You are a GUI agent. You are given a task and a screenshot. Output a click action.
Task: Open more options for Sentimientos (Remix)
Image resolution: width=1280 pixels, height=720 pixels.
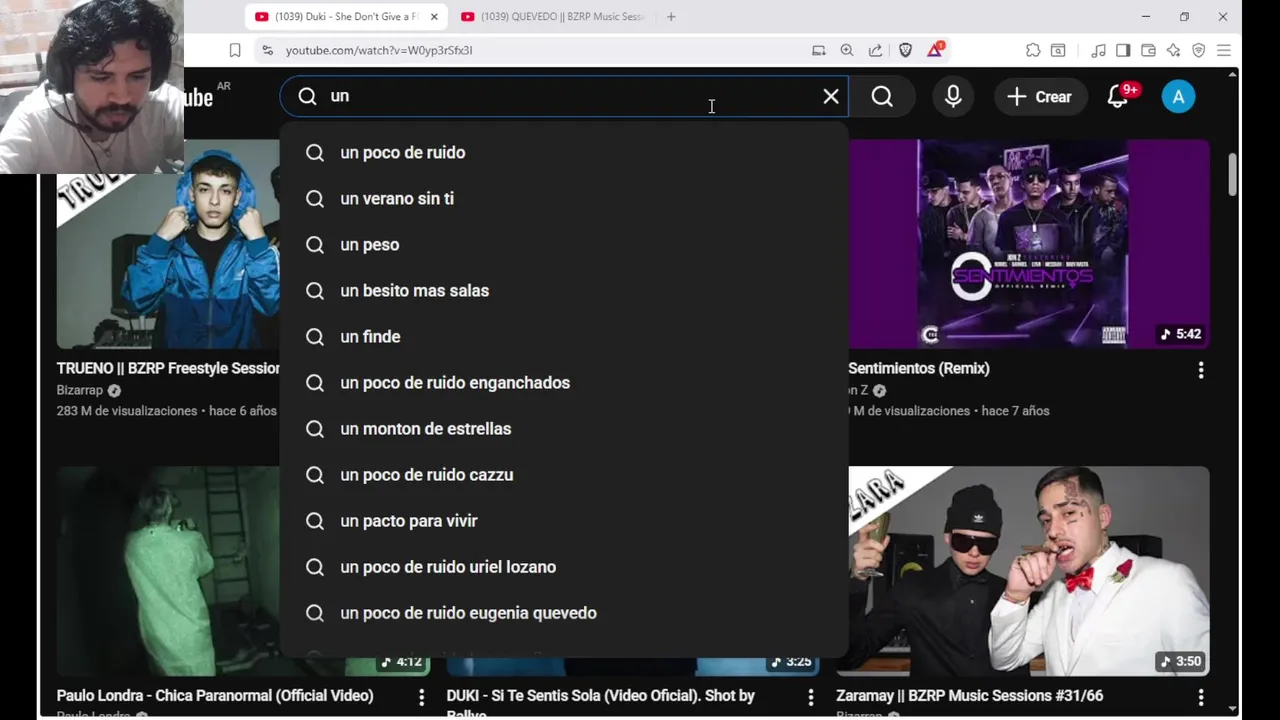point(1201,370)
